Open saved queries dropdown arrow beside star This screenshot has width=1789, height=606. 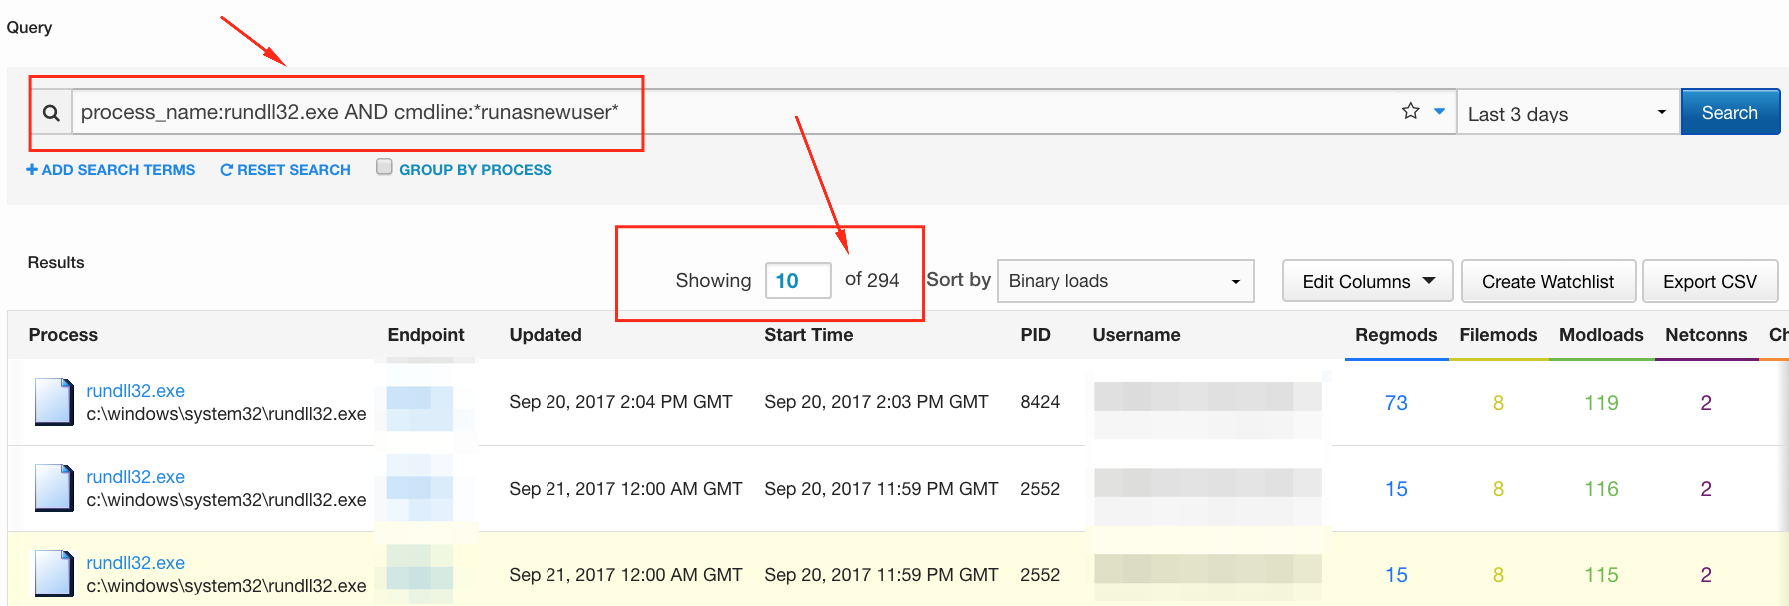pyautogui.click(x=1439, y=111)
